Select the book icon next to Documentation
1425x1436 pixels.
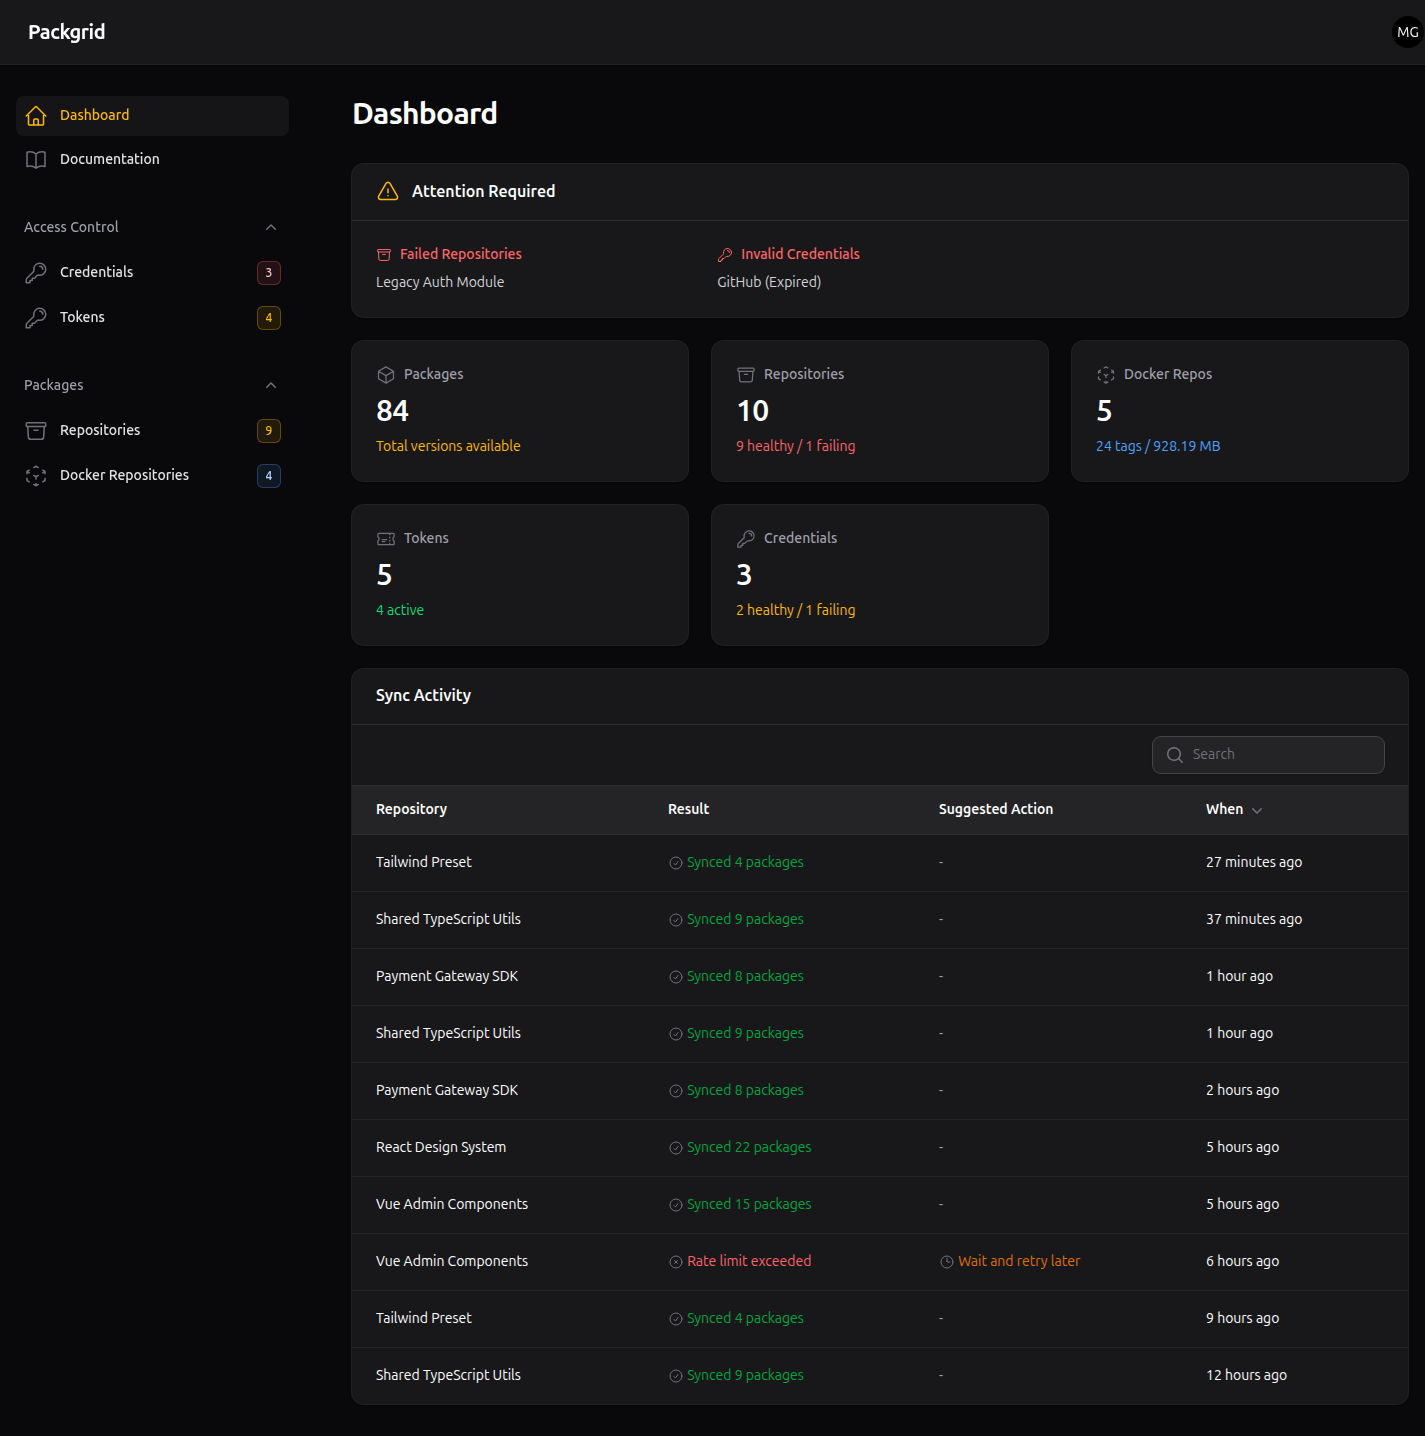tap(36, 159)
